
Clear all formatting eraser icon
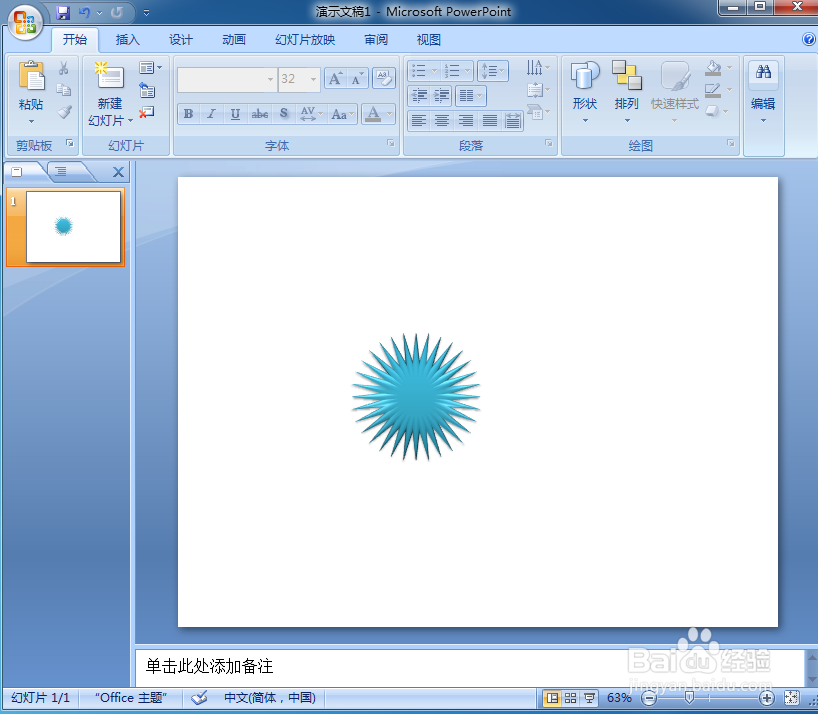[x=384, y=78]
